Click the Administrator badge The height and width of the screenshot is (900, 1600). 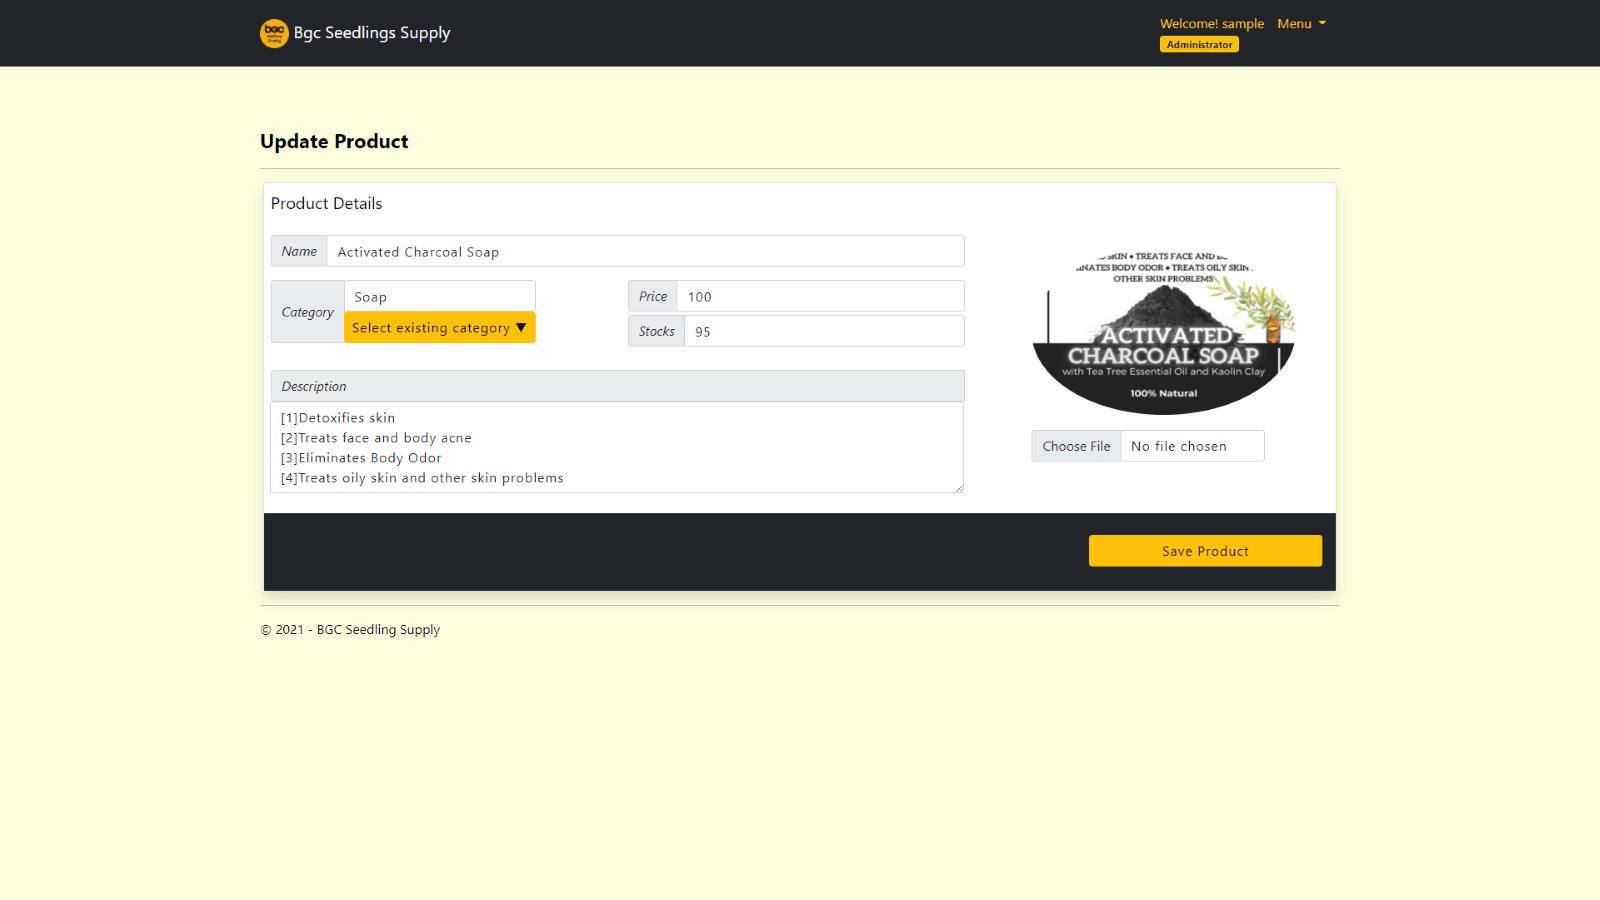tap(1199, 44)
